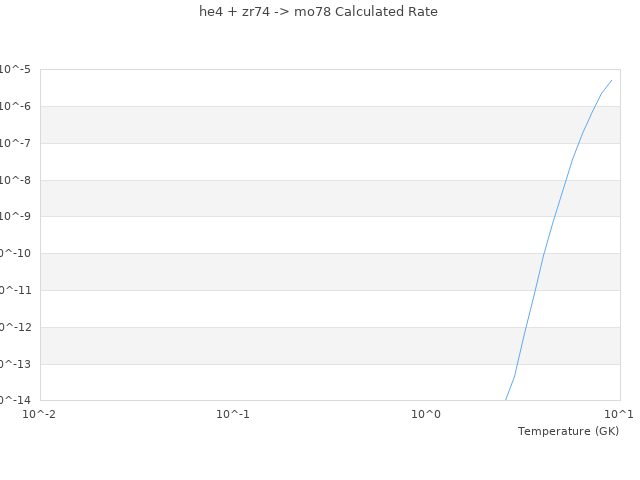Click the 10^-1 x-axis tick label

click(x=233, y=414)
